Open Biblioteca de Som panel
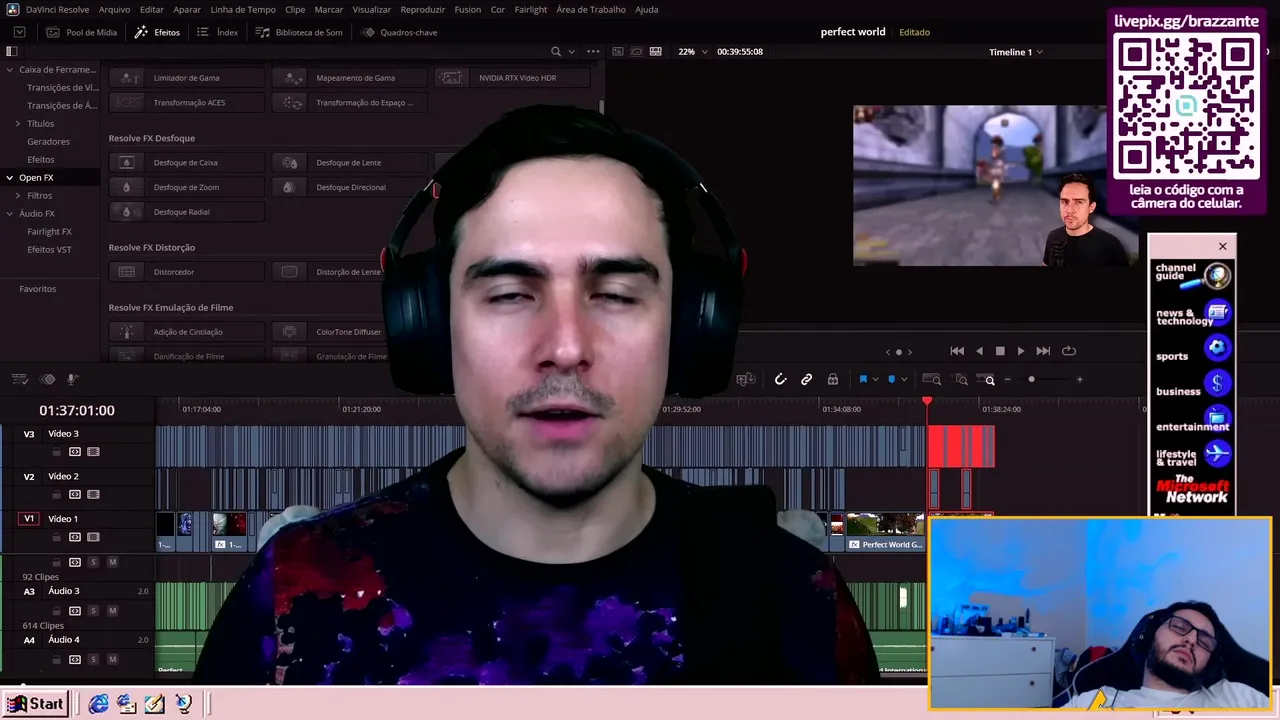Viewport: 1280px width, 720px height. (299, 32)
